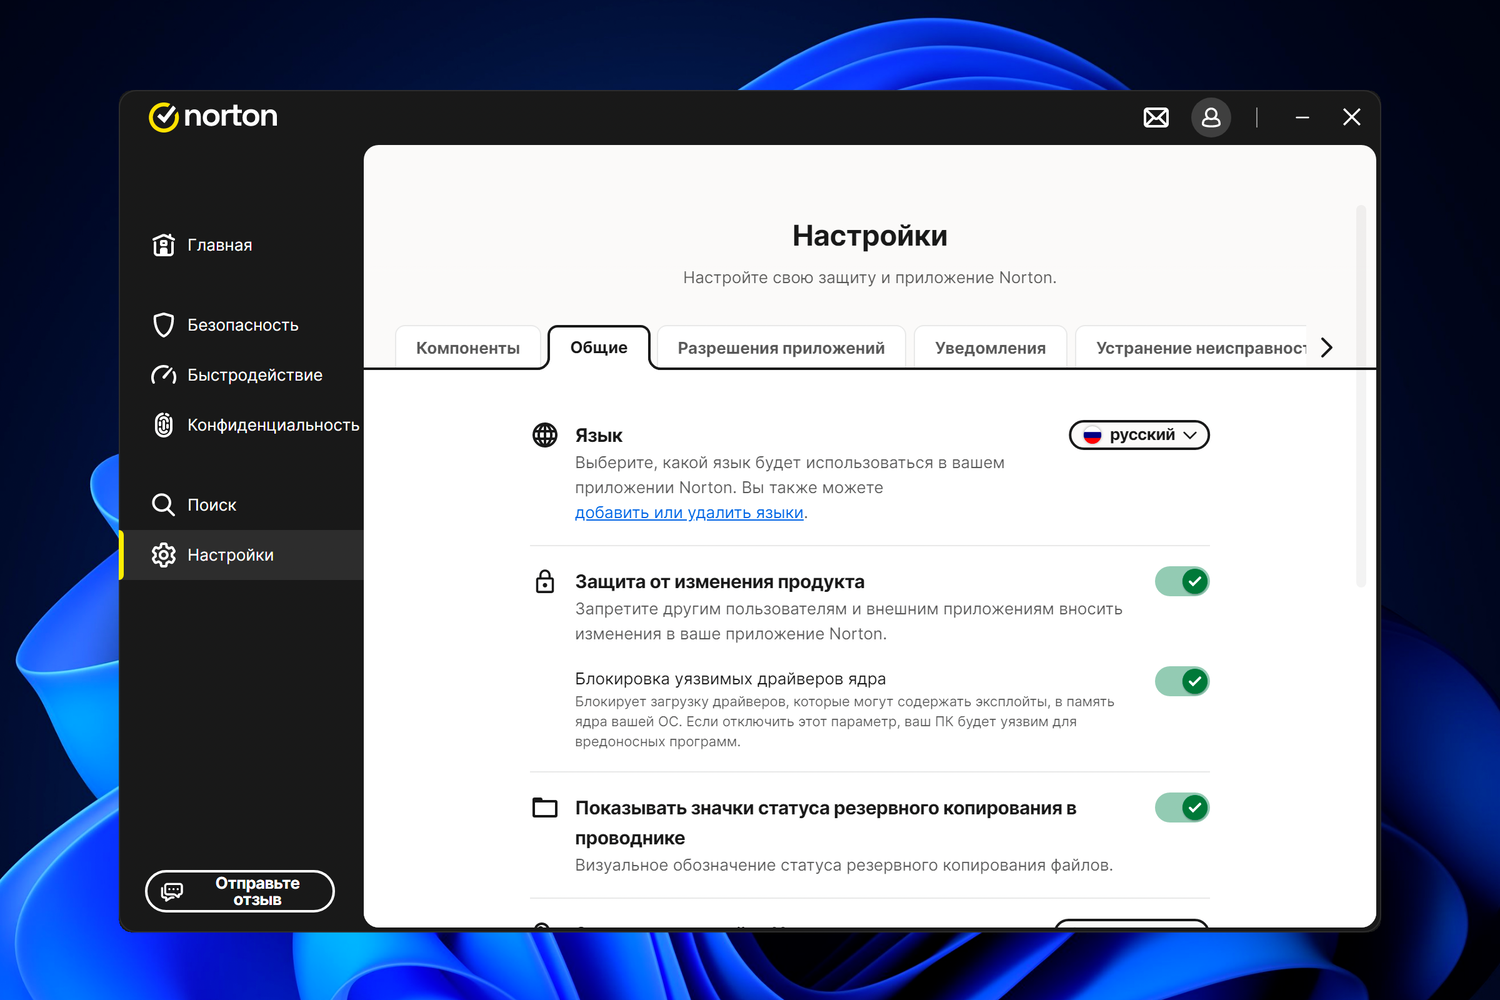Open Конфиденциальность section in sidebar
This screenshot has height=1000, width=1500.
(x=242, y=425)
